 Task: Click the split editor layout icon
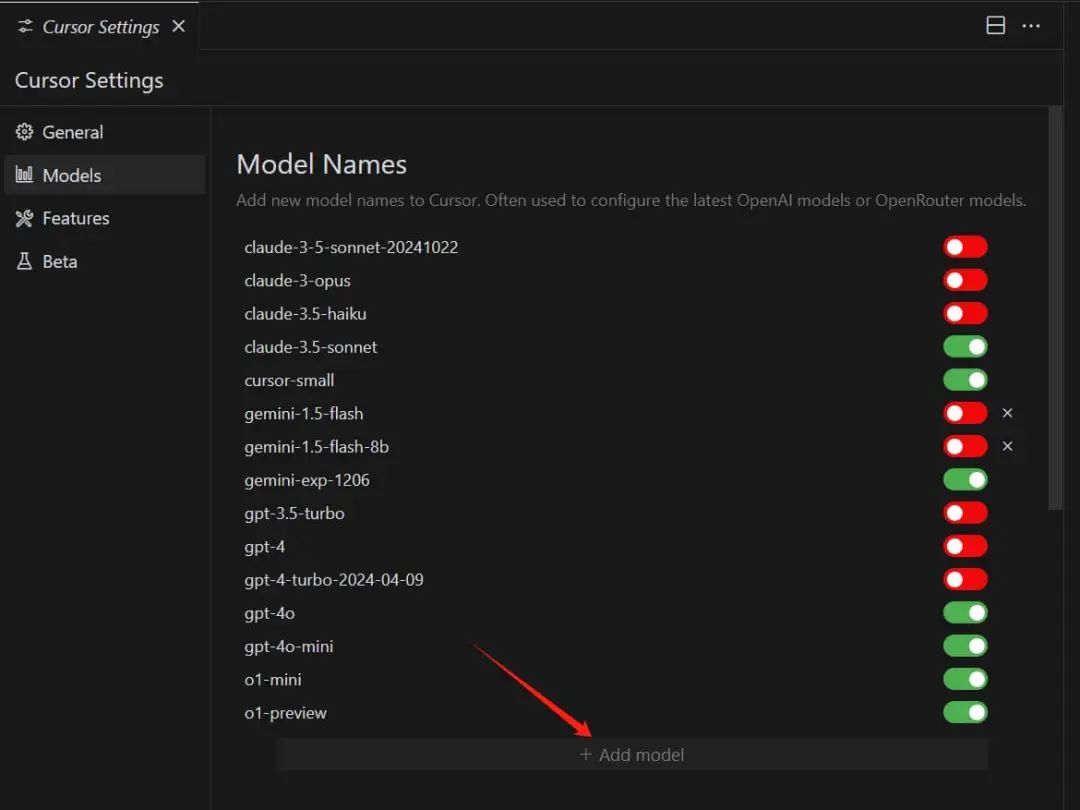coord(995,26)
